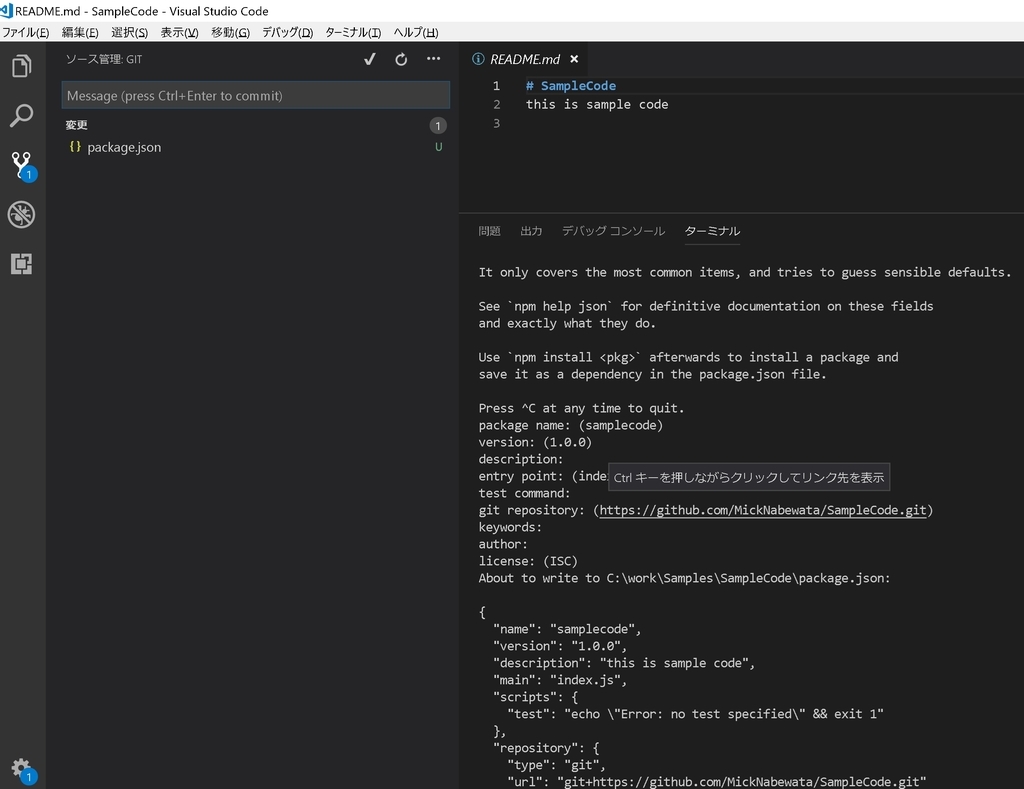The image size is (1024, 789).
Task: Open Source Control view with badge
Action: point(23,166)
